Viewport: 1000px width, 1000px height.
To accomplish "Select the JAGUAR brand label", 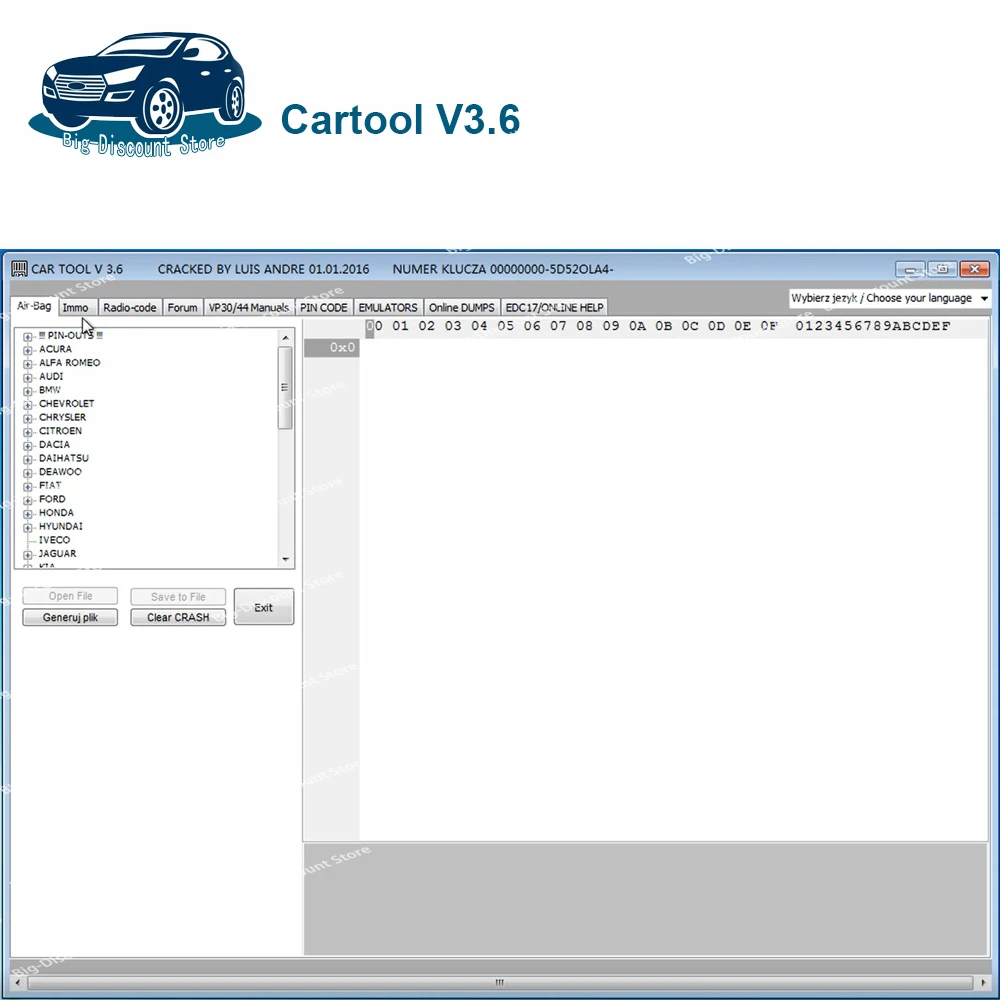I will click(57, 554).
